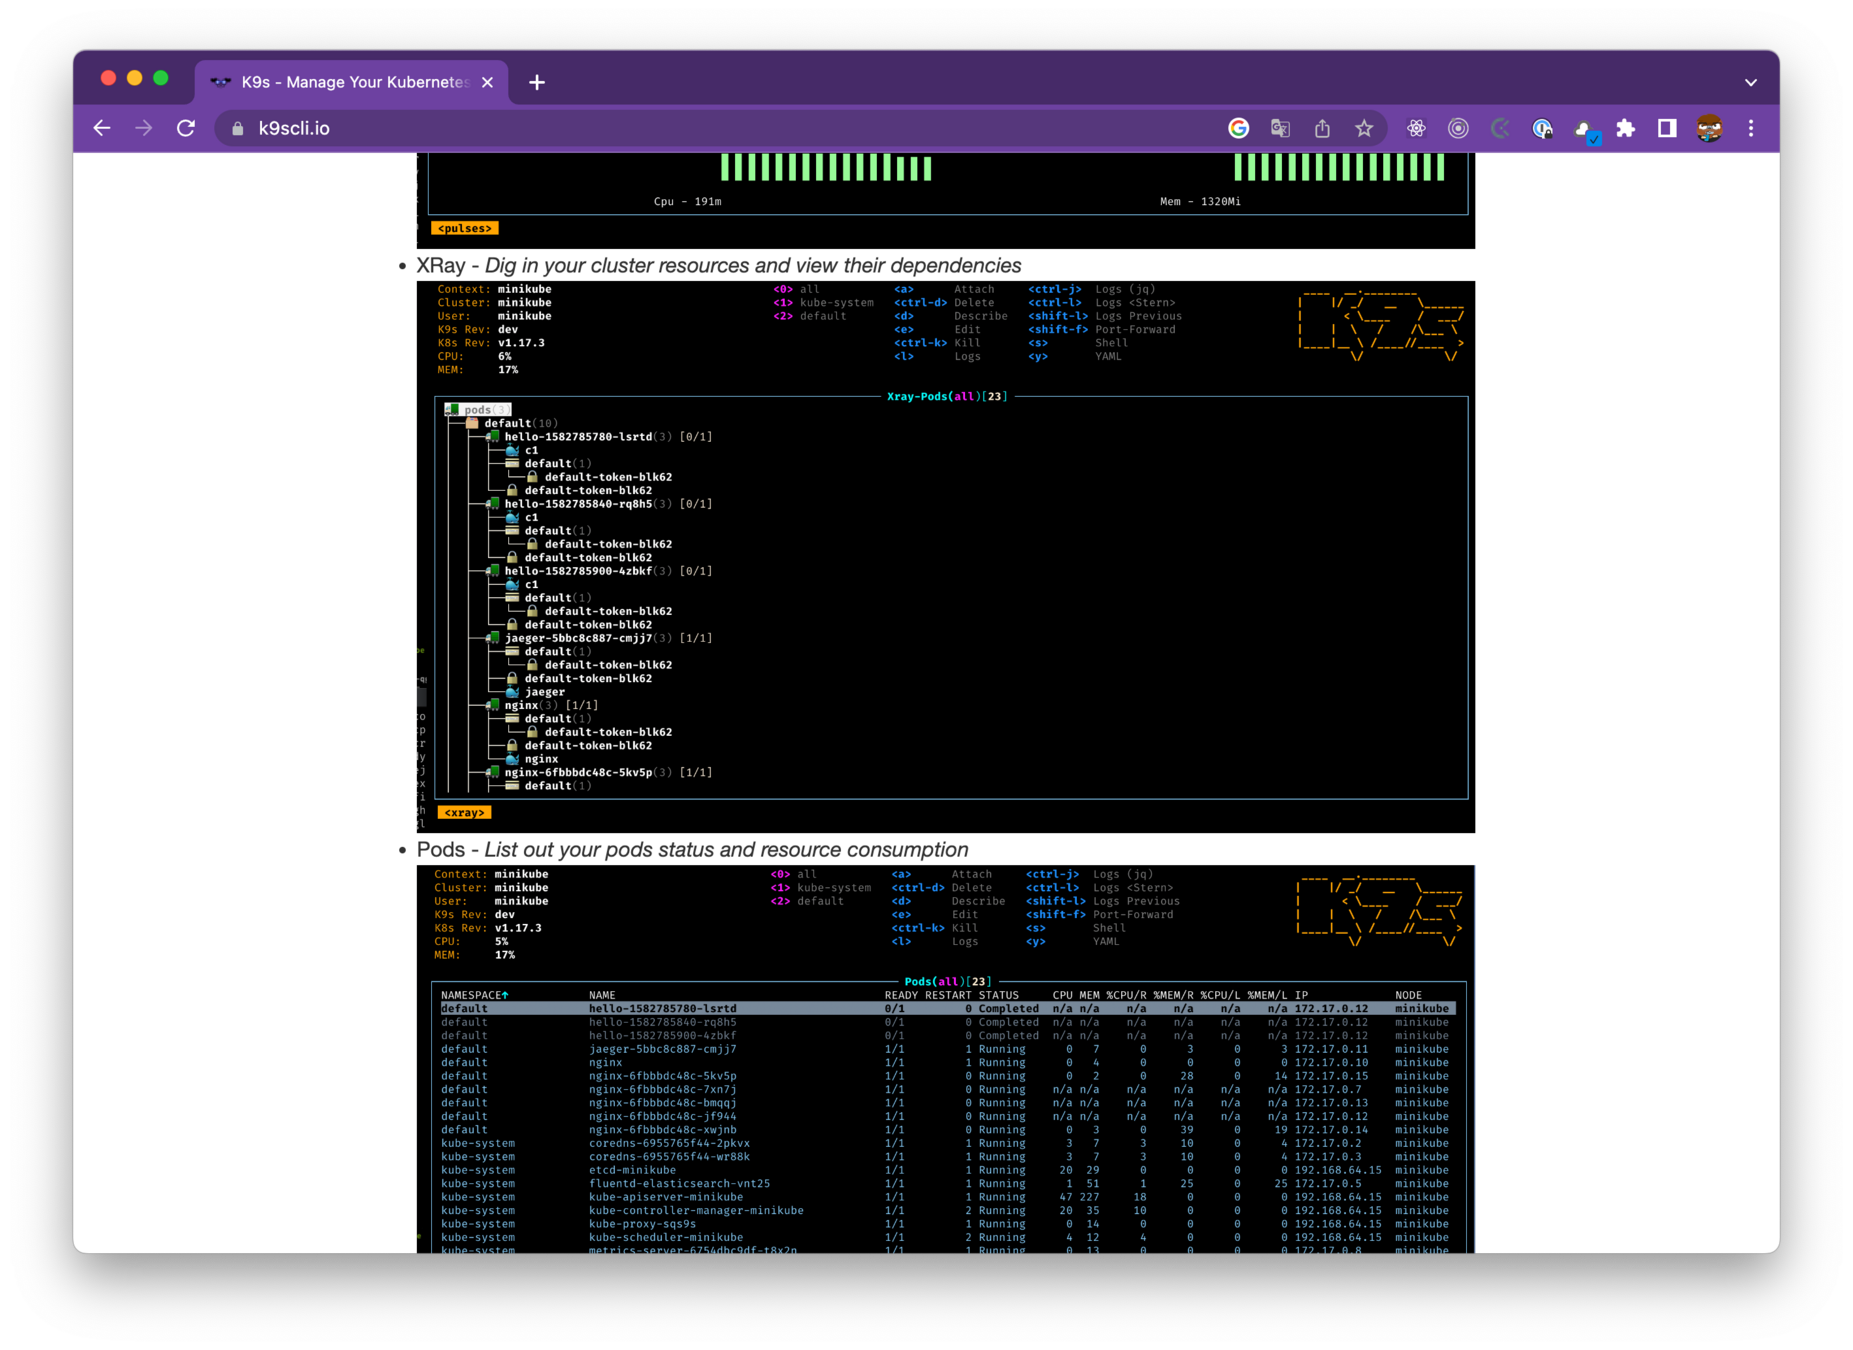Screen dimensions: 1853x1350
Task: Click the "RESTART" column header in Pods table
Action: pyautogui.click(x=948, y=995)
